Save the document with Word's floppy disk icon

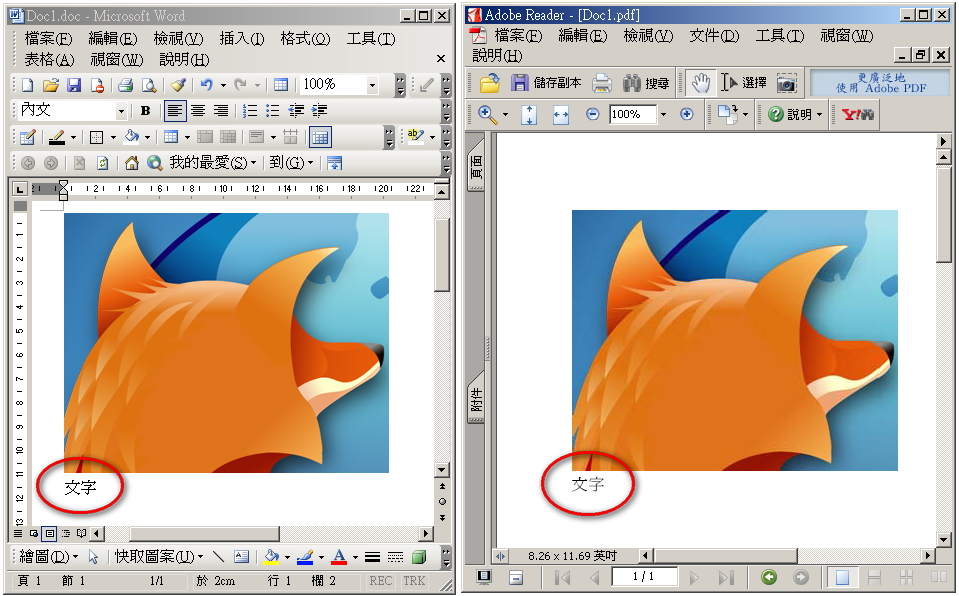pyautogui.click(x=74, y=84)
